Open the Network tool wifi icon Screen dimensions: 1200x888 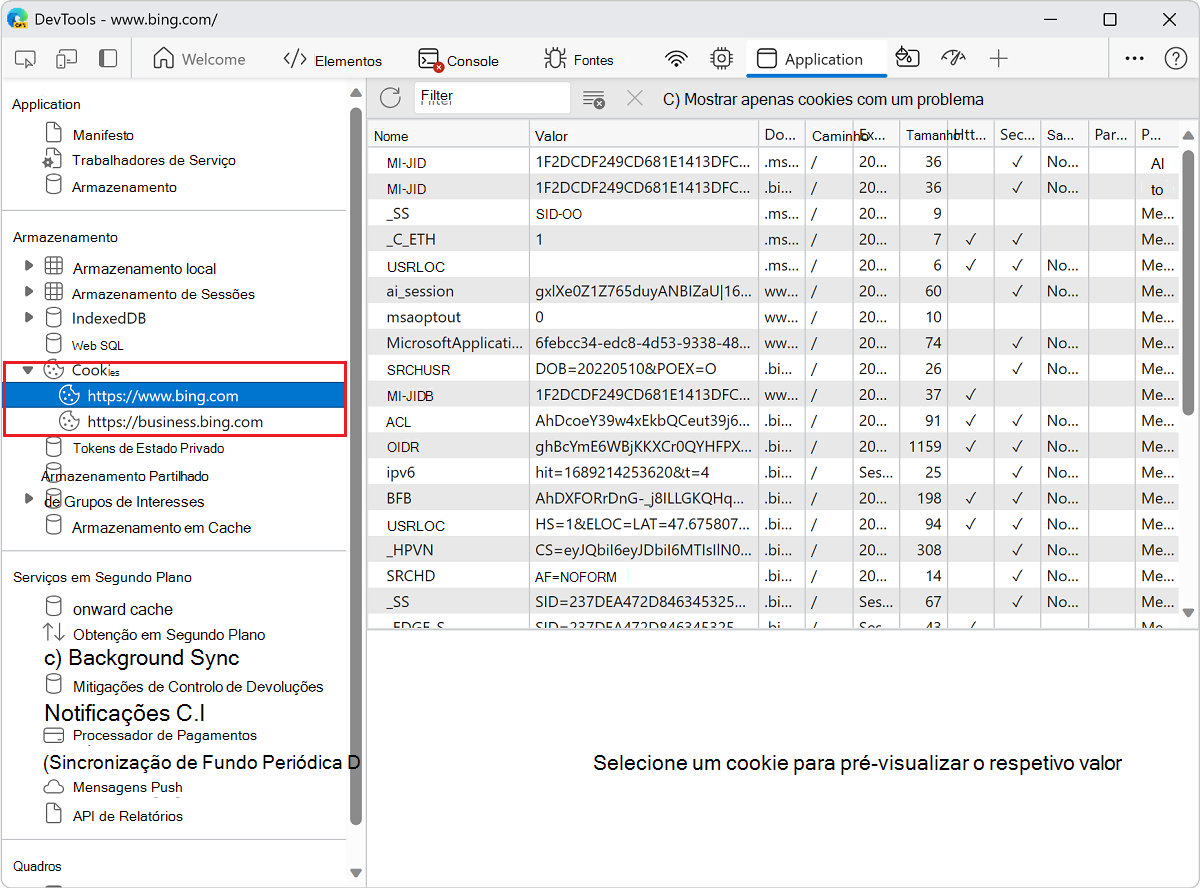[x=677, y=59]
